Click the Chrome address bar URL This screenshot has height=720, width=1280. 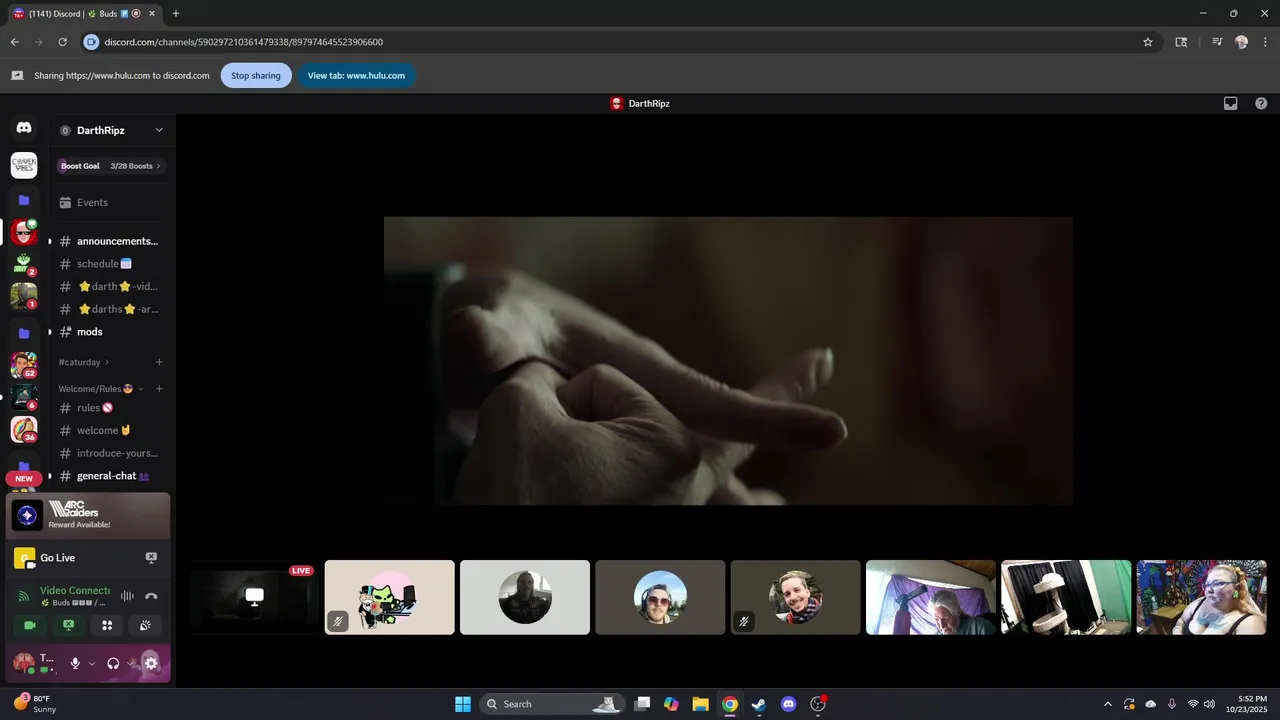pos(244,42)
